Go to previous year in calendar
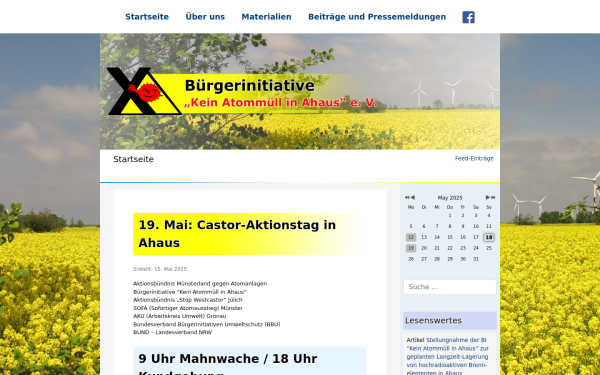The width and height of the screenshot is (600, 375). pyautogui.click(x=407, y=197)
